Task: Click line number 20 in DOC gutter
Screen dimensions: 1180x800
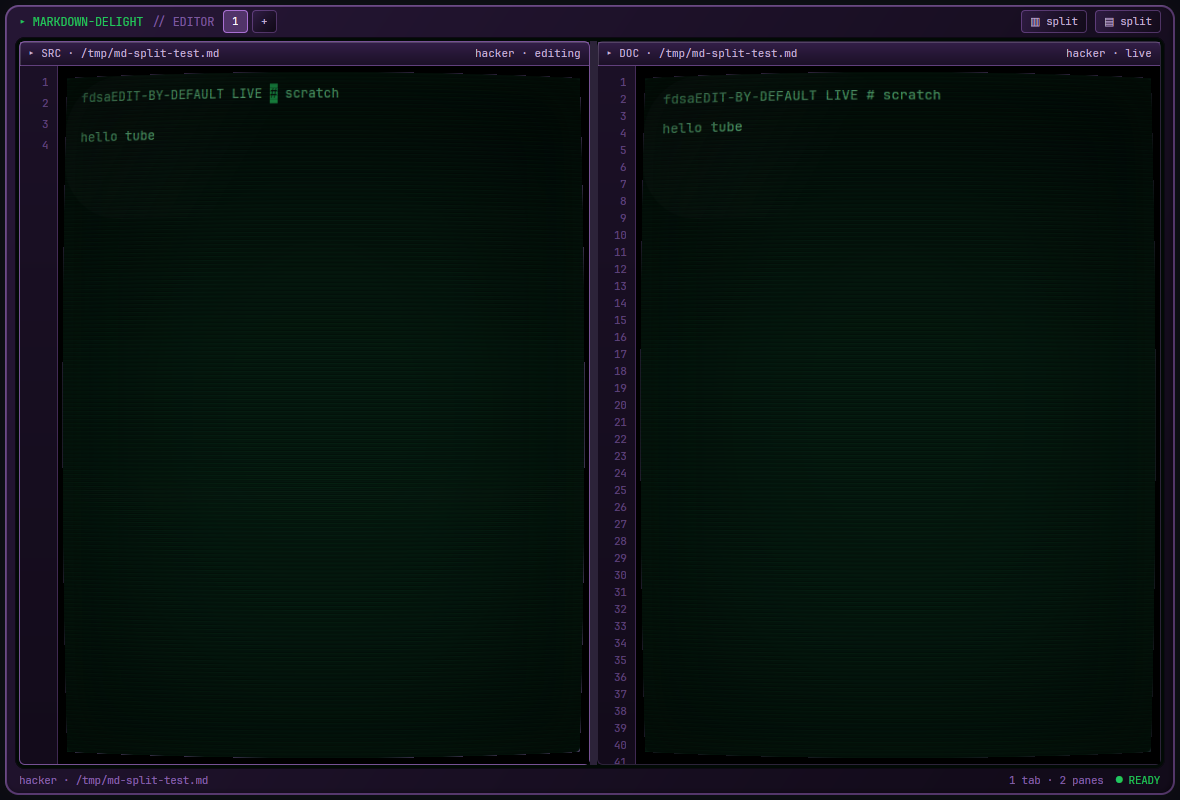Action: pos(620,406)
